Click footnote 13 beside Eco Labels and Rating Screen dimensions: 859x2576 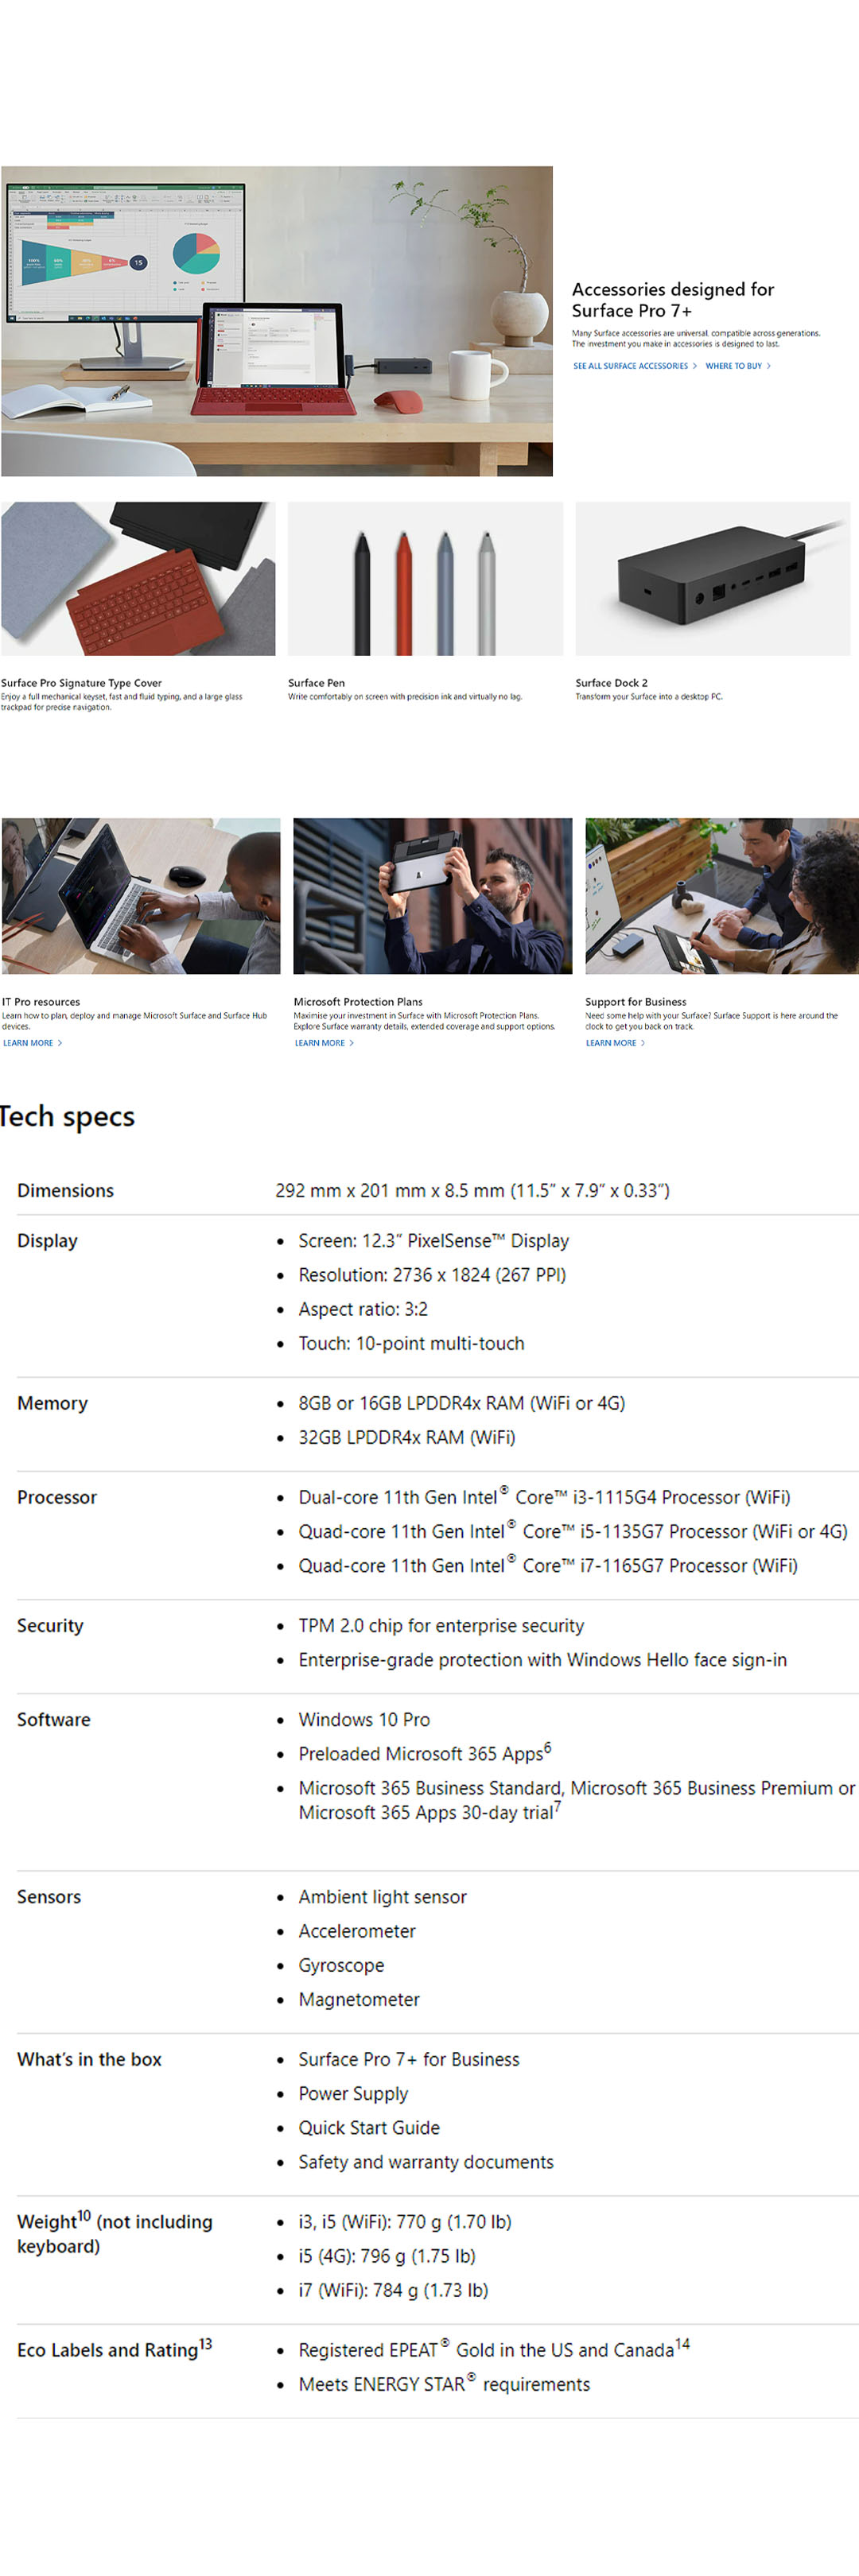pyautogui.click(x=205, y=2343)
